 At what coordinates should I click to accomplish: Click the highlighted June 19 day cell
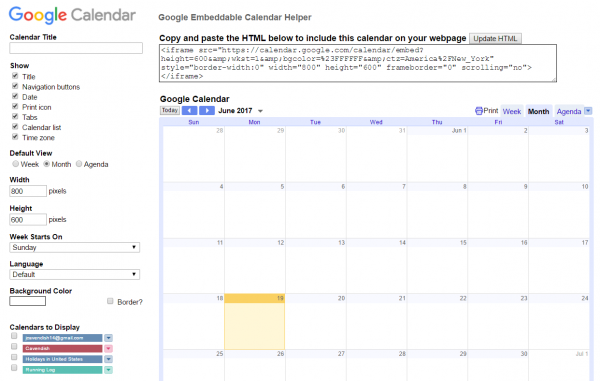254,322
